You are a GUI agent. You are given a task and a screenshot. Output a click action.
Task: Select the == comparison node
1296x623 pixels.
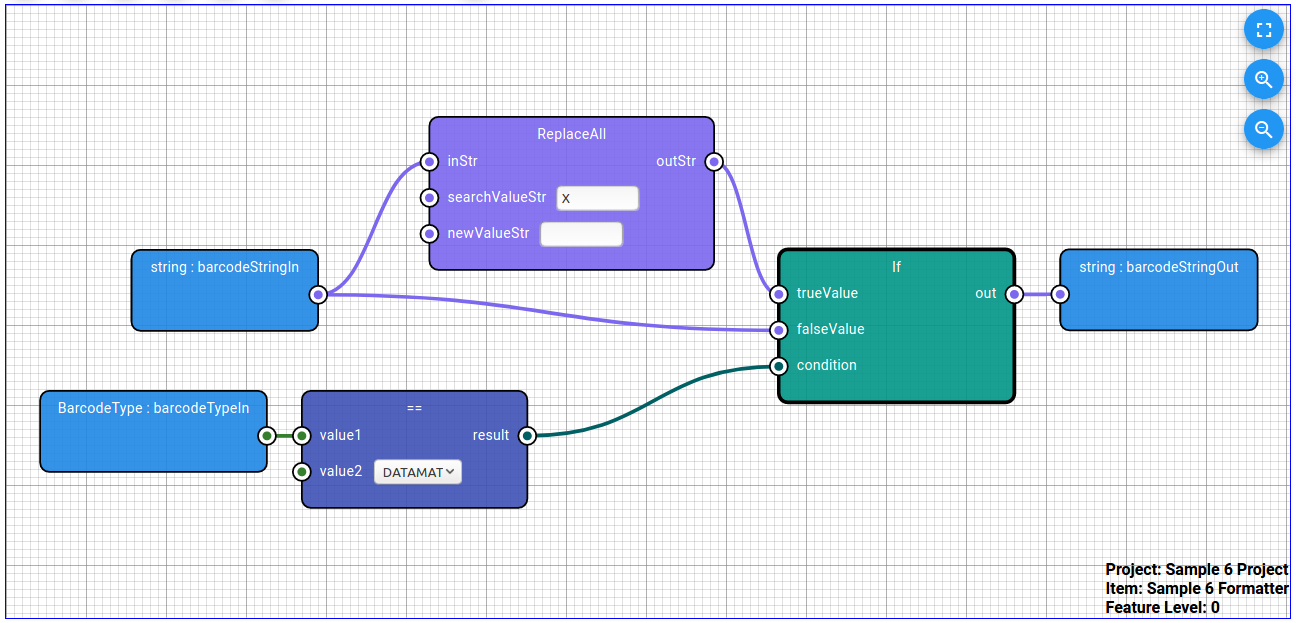click(x=413, y=407)
